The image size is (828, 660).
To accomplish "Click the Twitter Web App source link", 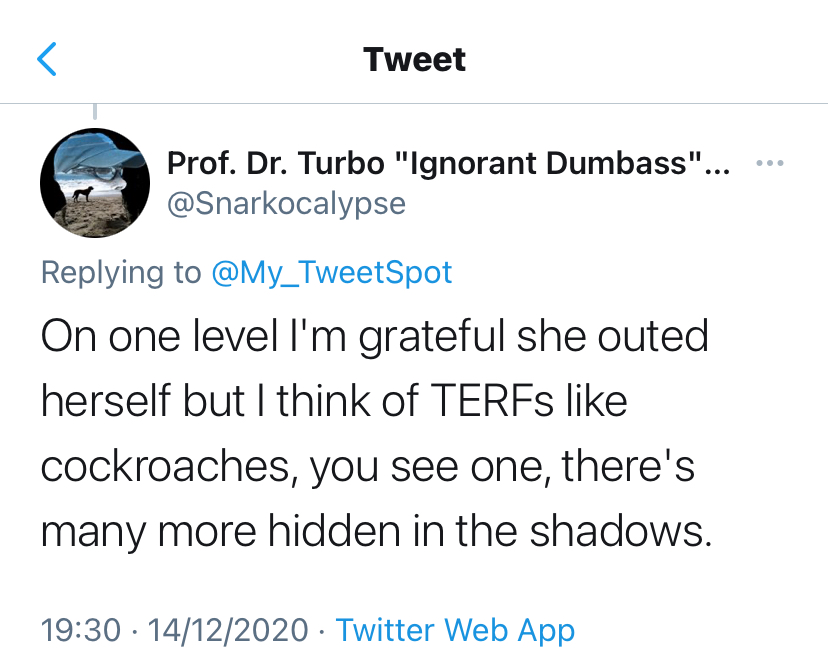I will (455, 630).
